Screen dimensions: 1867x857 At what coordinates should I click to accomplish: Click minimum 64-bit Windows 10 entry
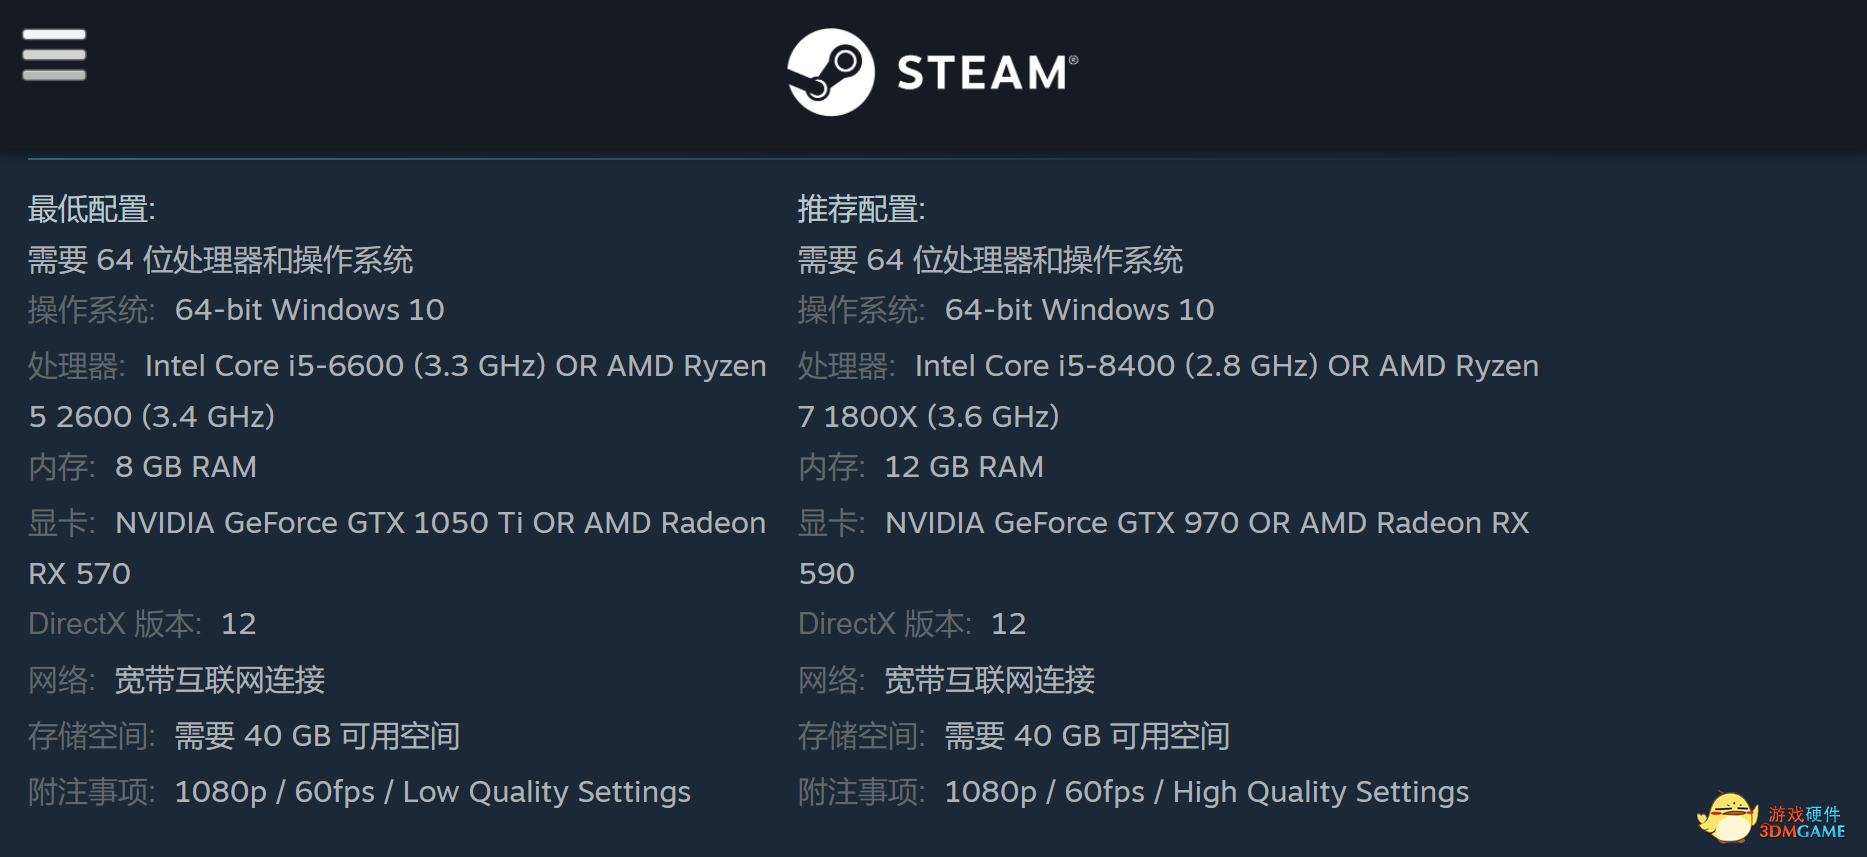point(310,310)
